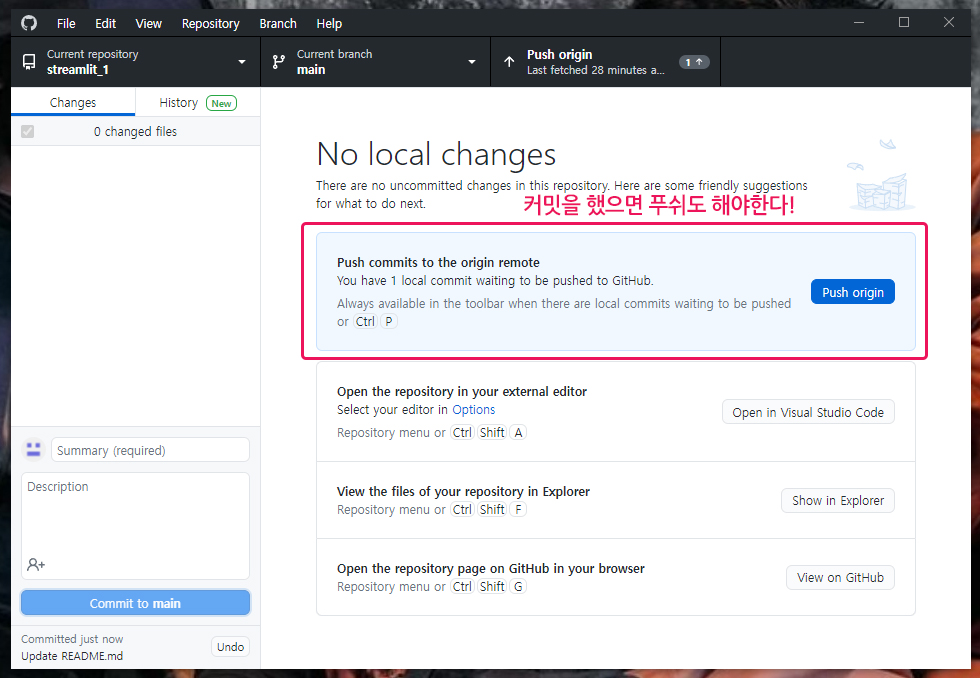This screenshot has height=678, width=980.
Task: Open the Edit menu
Action: pos(106,24)
